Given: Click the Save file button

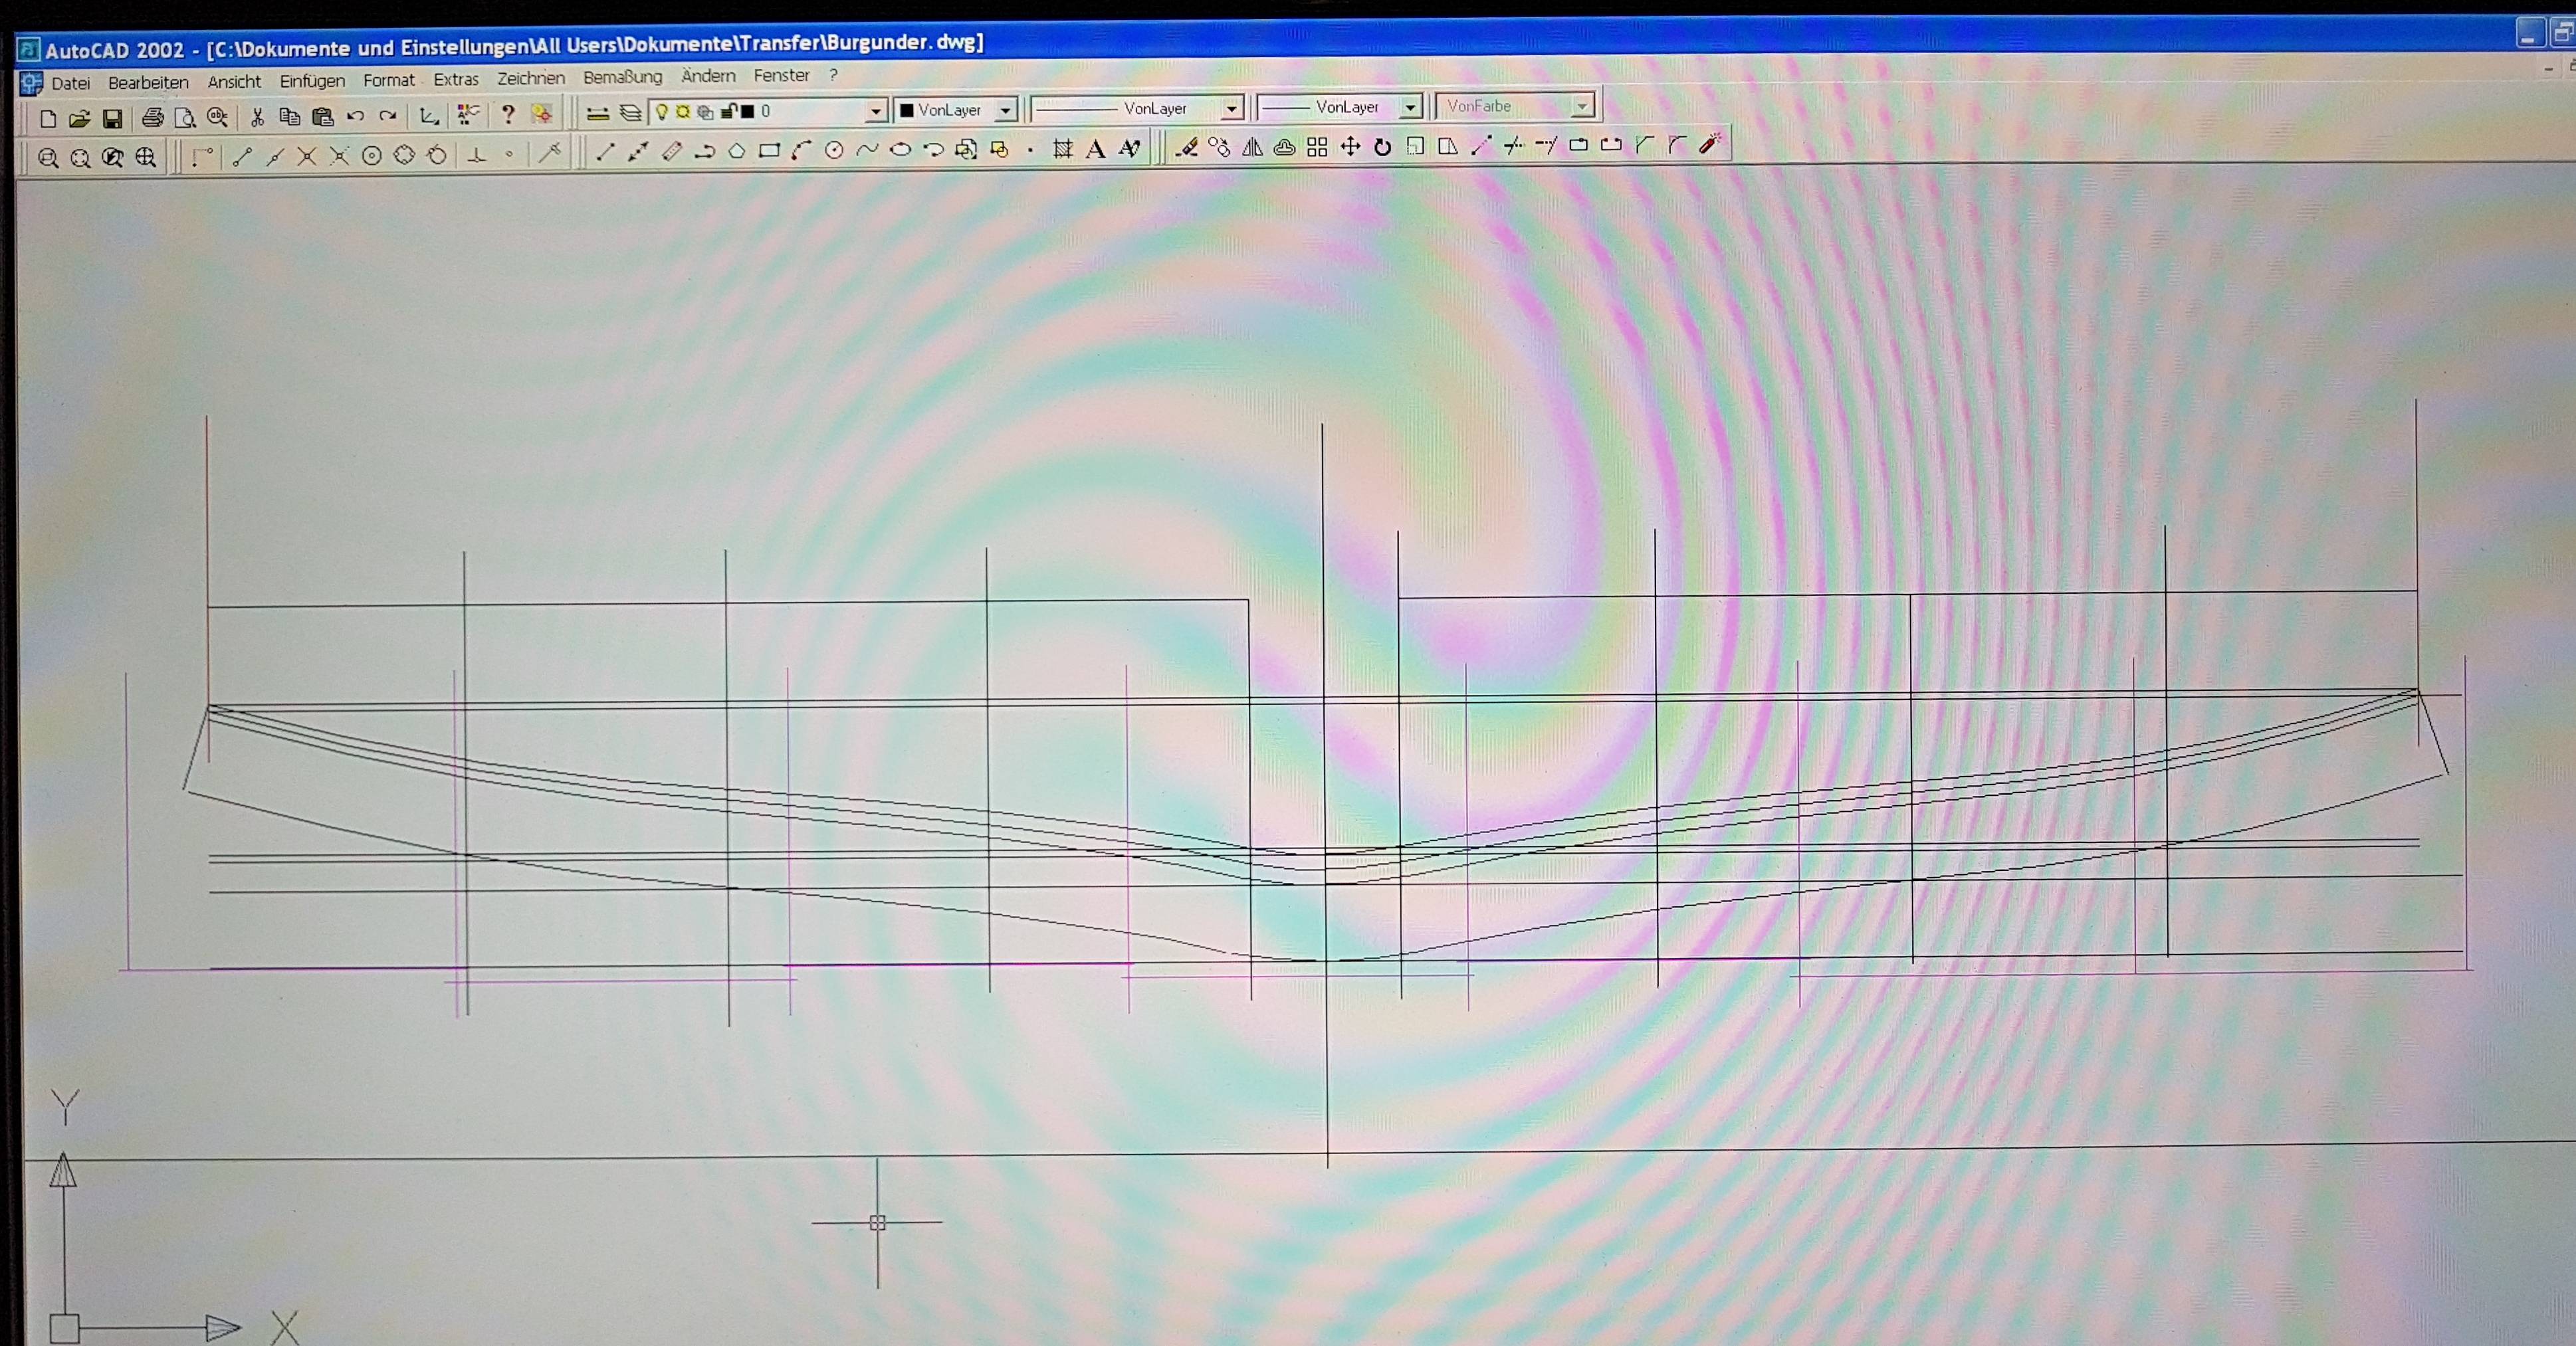Looking at the screenshot, I should 113,119.
